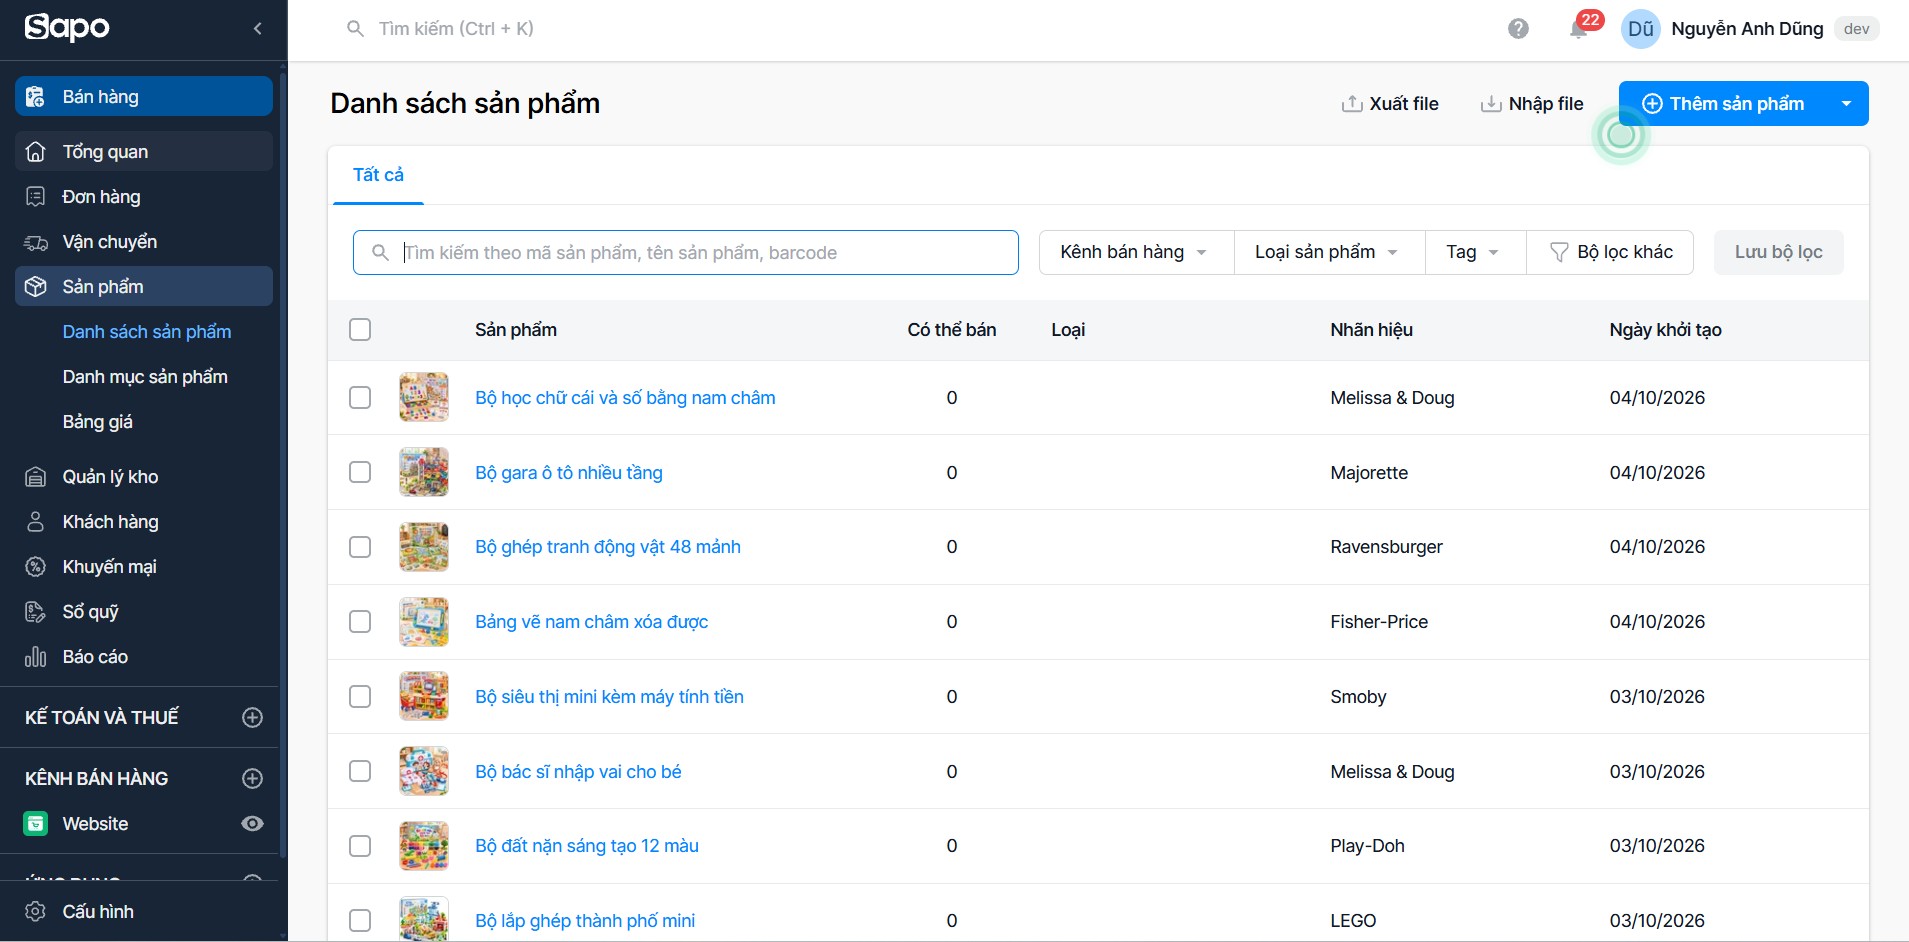This screenshot has height=942, width=1909.
Task: Click the Bán hàng module icon
Action: (36, 97)
